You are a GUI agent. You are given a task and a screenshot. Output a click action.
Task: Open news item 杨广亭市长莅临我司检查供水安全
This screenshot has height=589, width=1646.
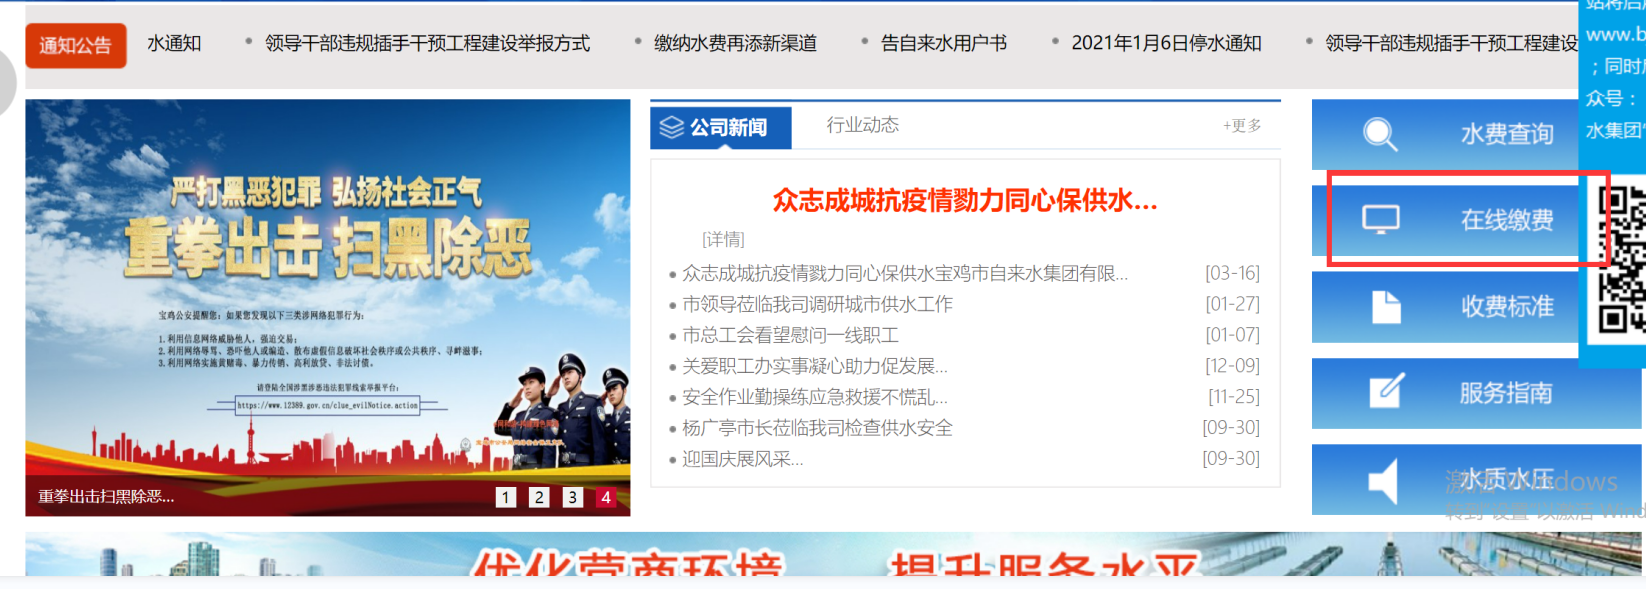click(817, 428)
